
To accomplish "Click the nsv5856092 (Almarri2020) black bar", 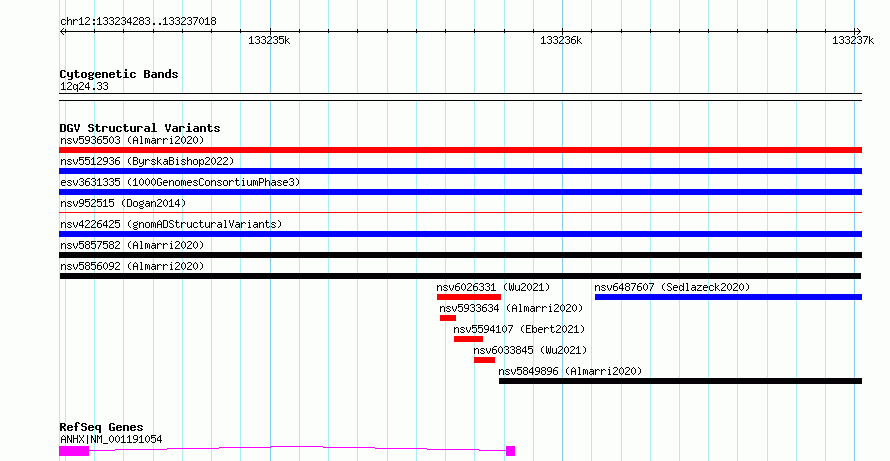I will point(460,276).
